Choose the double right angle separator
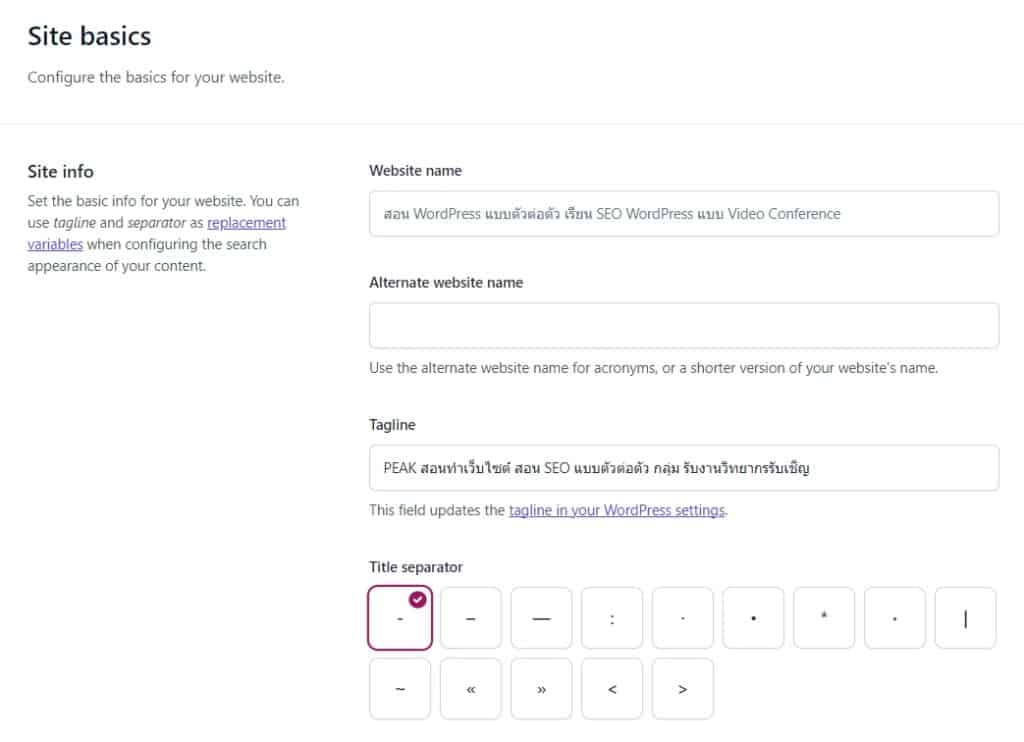Image resolution: width=1024 pixels, height=742 pixels. point(541,689)
